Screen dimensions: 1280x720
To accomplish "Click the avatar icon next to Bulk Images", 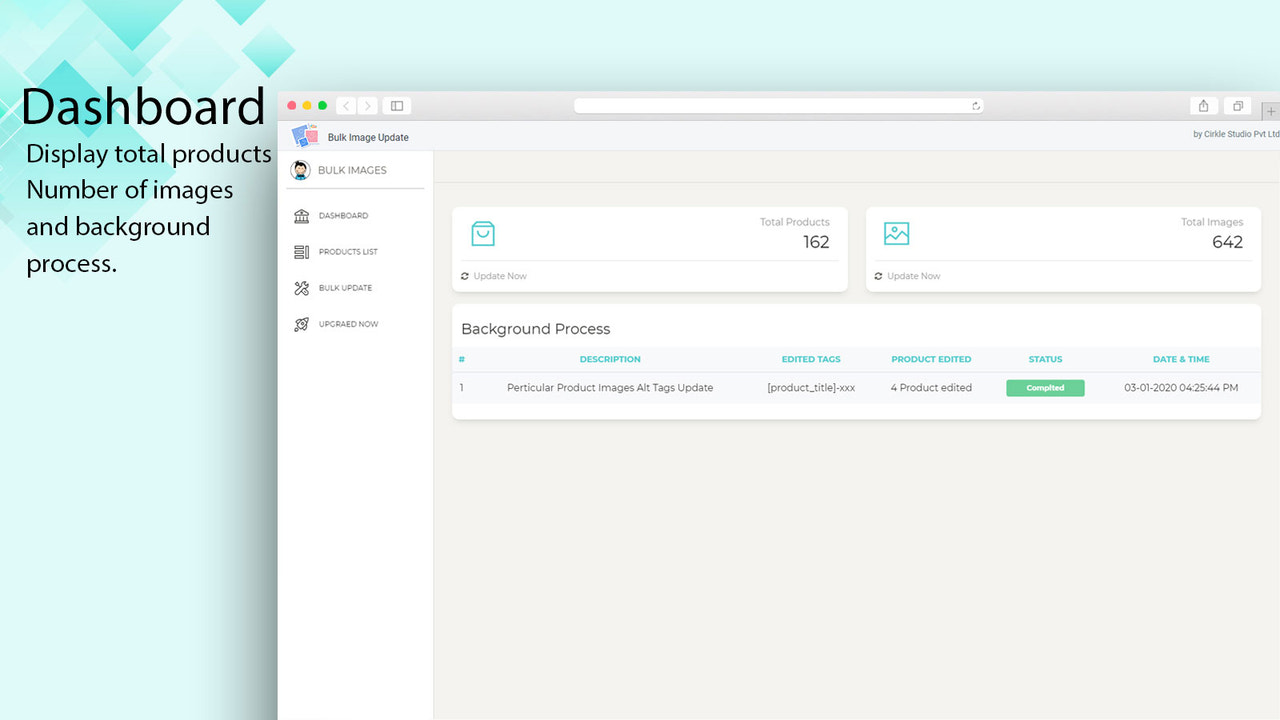I will pyautogui.click(x=300, y=170).
